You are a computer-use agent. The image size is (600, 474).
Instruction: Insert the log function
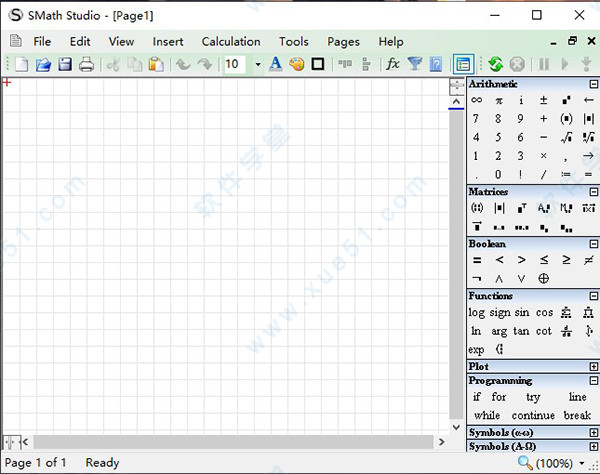(476, 313)
